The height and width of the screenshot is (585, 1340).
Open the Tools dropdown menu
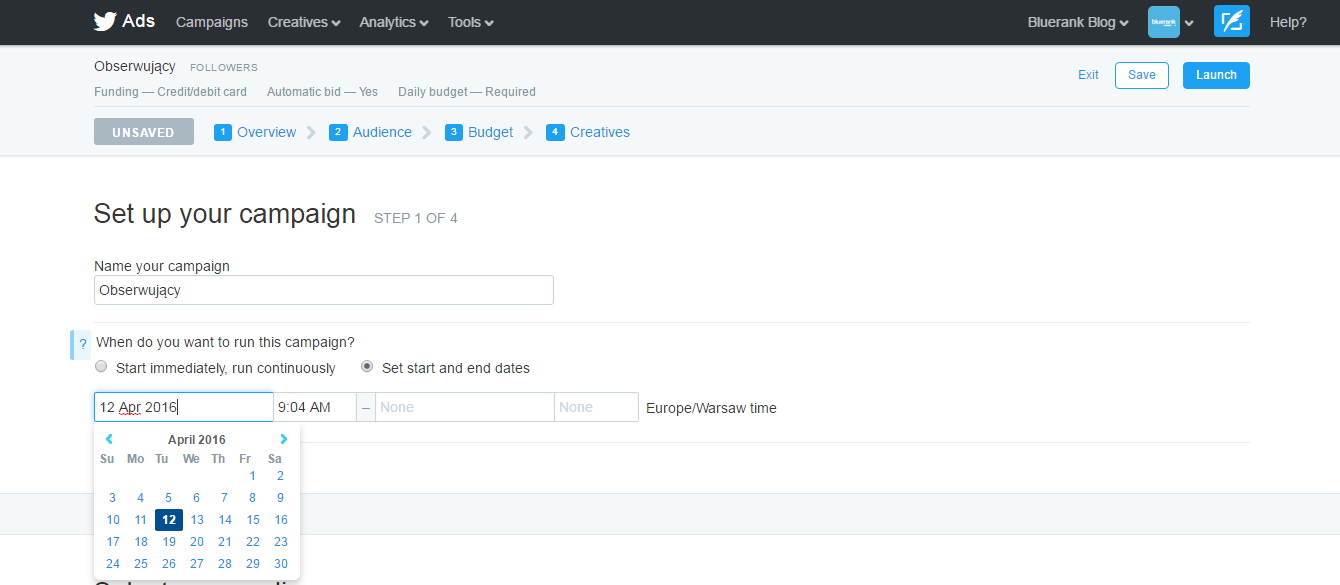[x=470, y=22]
